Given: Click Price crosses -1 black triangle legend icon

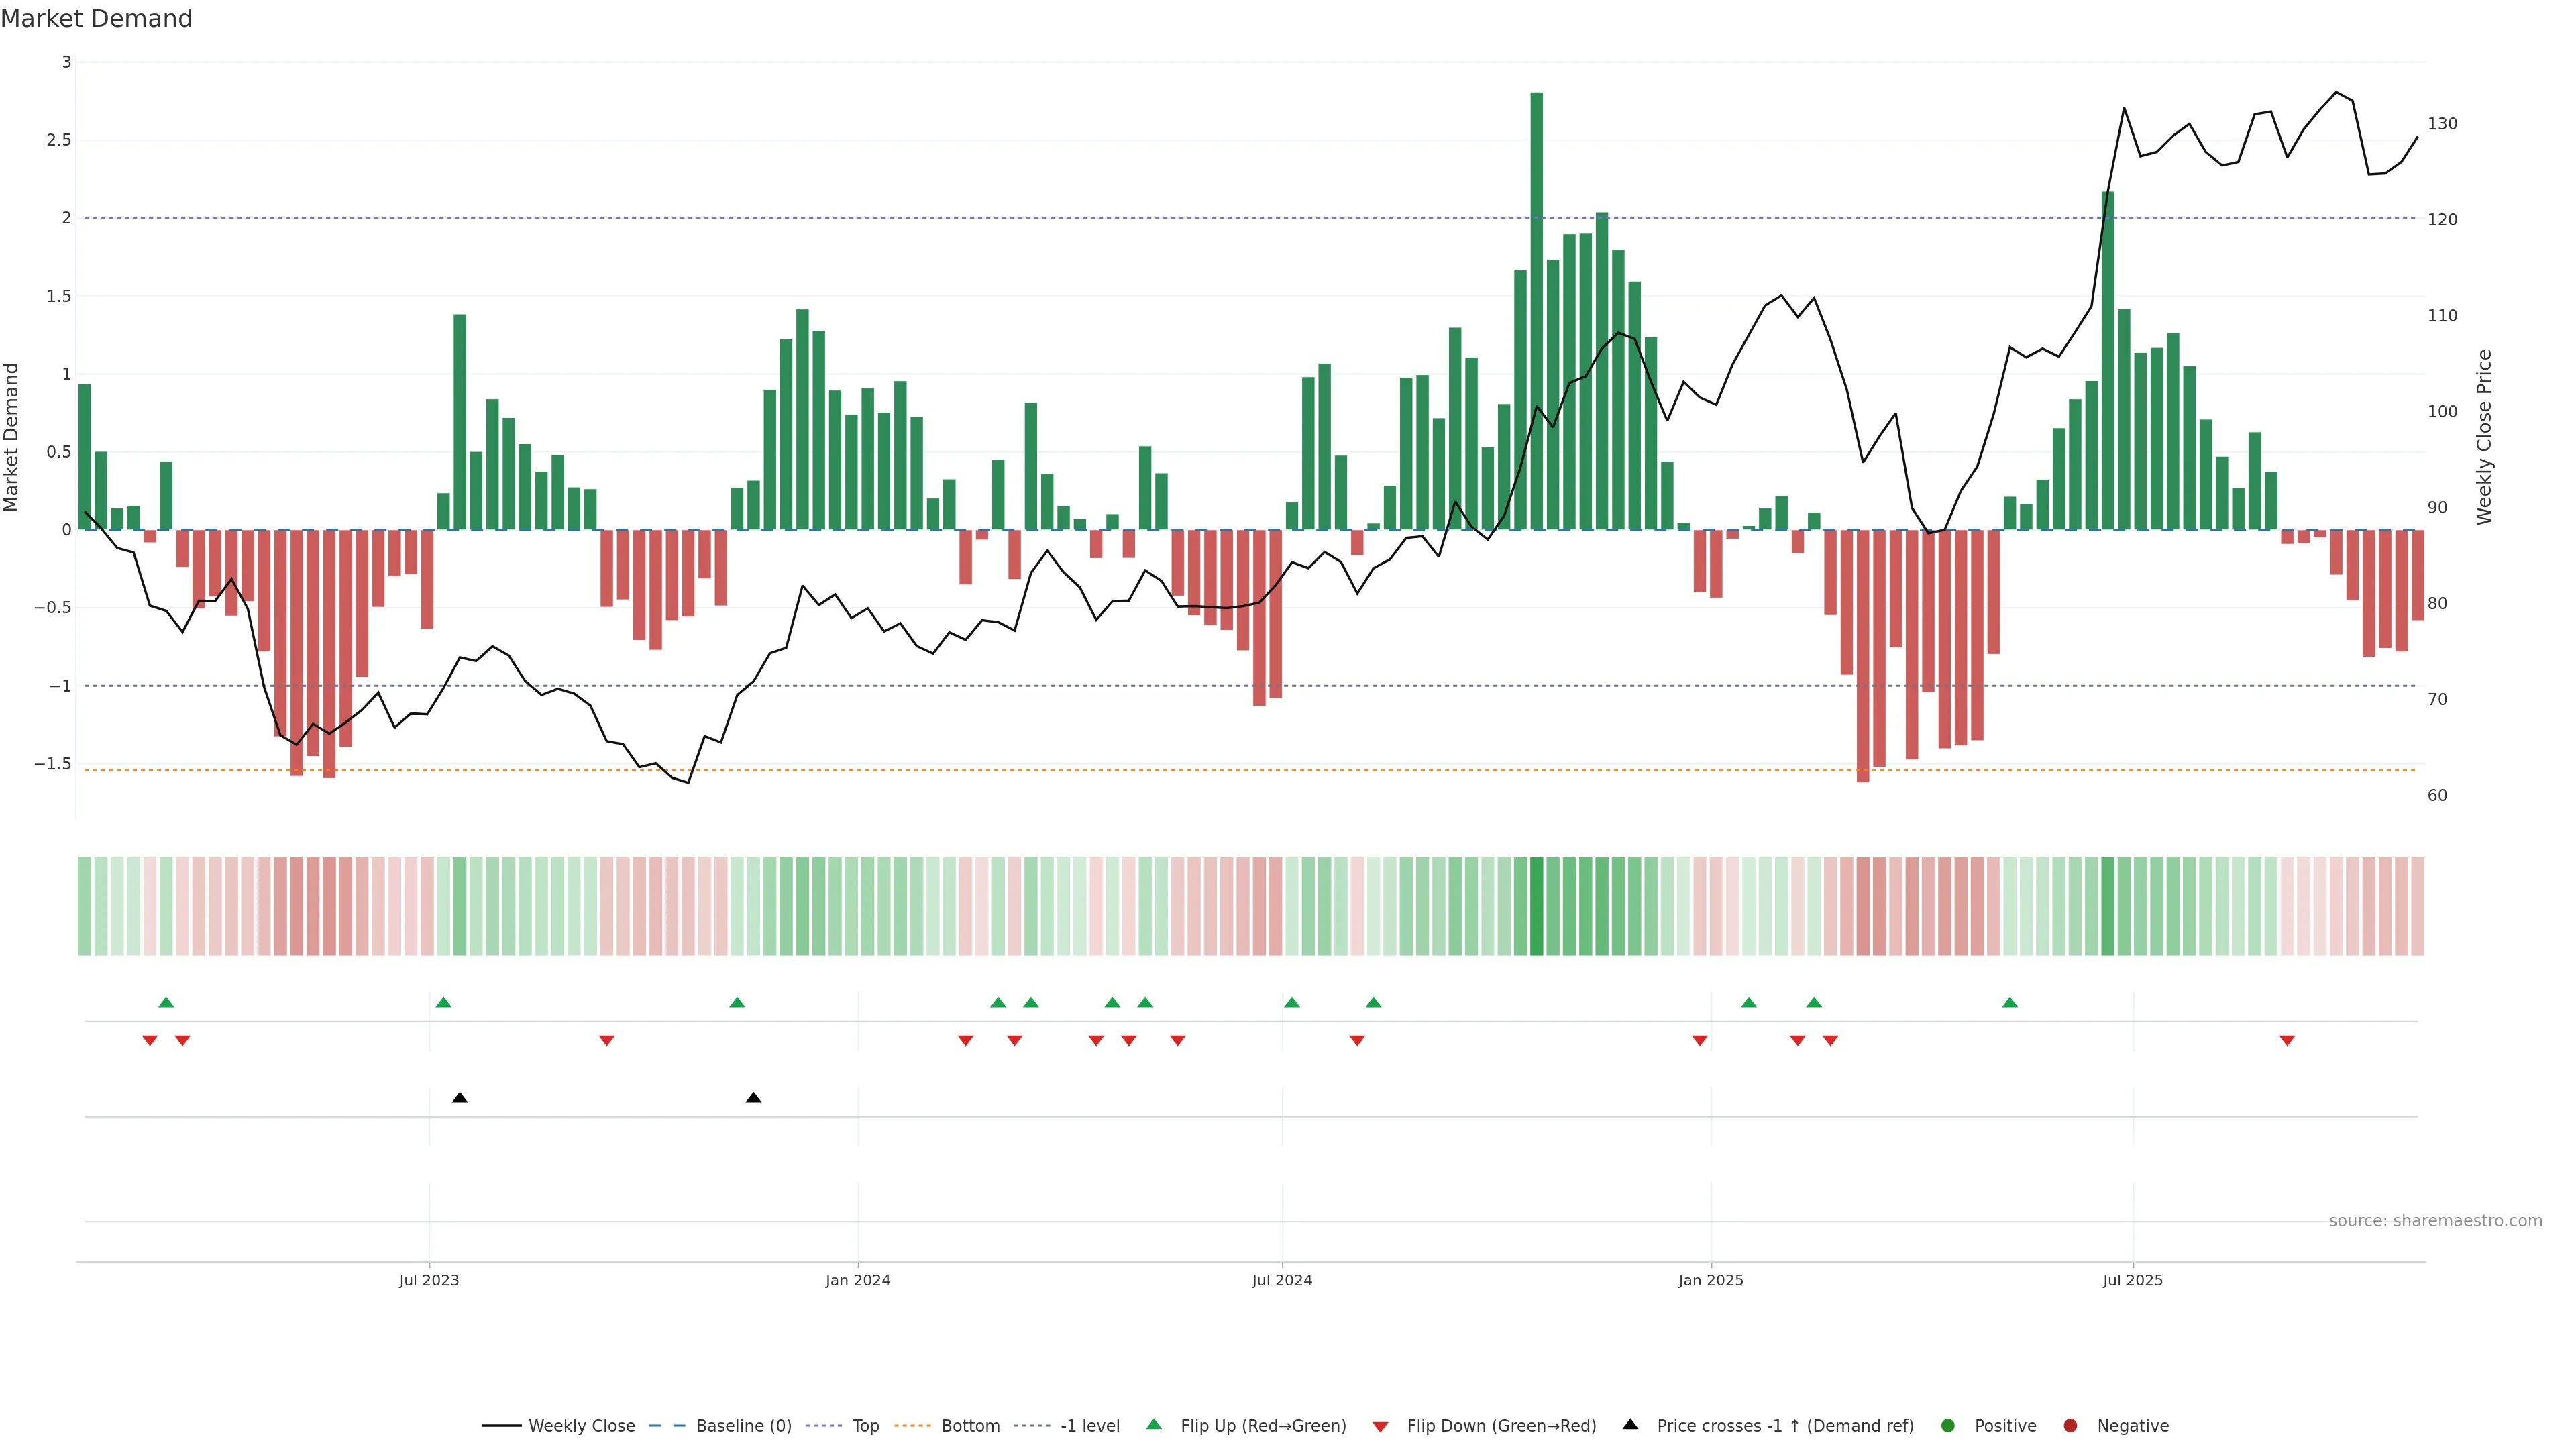Looking at the screenshot, I should tap(1630, 1424).
